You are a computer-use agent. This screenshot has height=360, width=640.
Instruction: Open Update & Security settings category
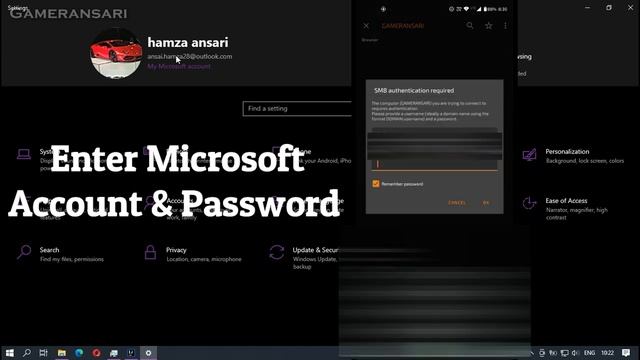pyautogui.click(x=304, y=257)
